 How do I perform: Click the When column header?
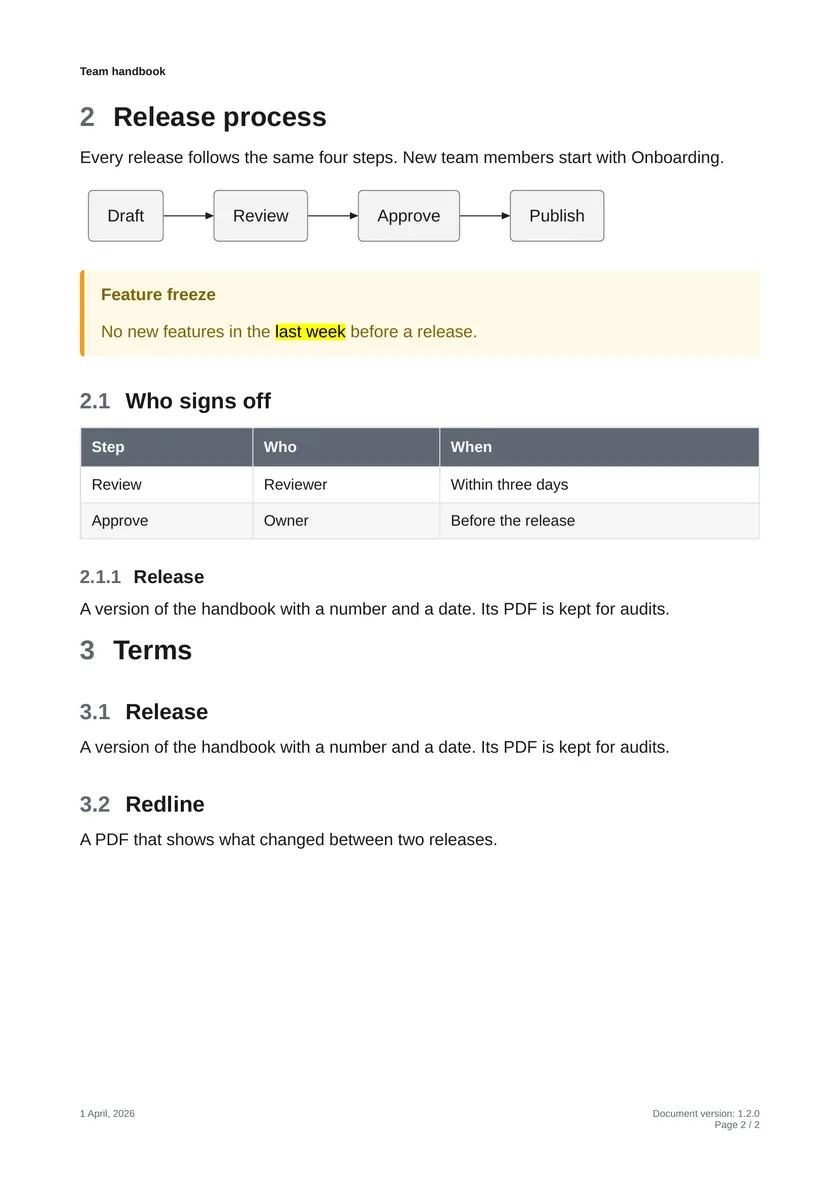599,447
